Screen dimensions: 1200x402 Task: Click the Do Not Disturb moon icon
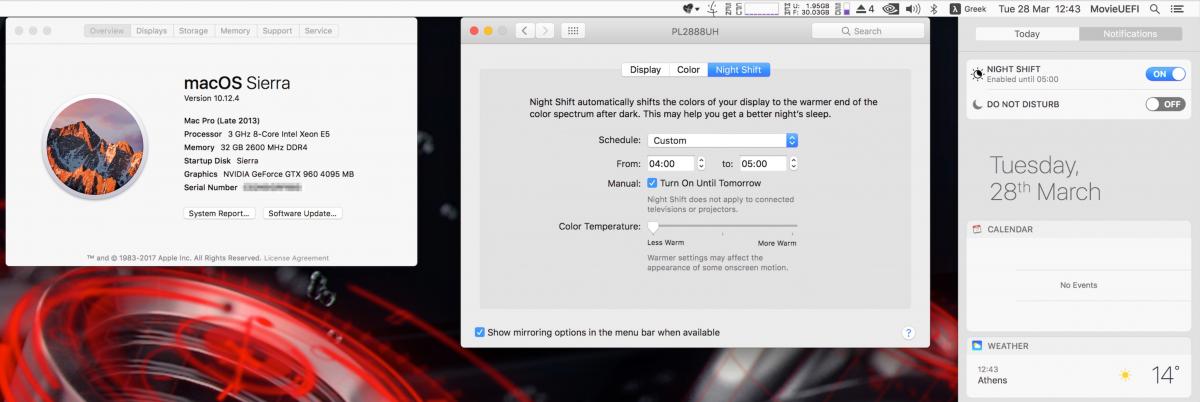tap(977, 104)
